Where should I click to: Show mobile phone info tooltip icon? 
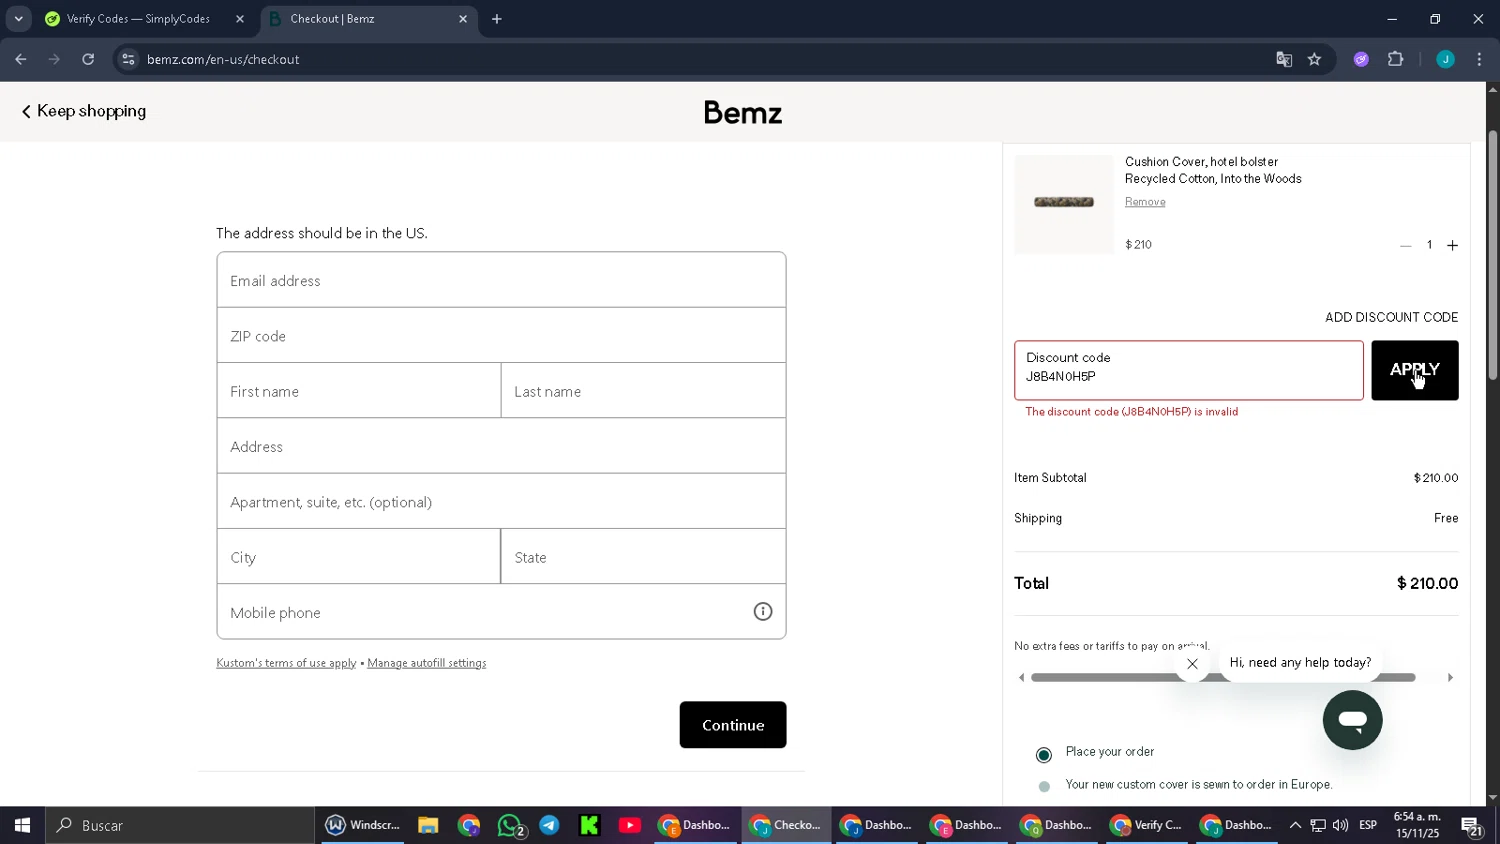pos(763,612)
